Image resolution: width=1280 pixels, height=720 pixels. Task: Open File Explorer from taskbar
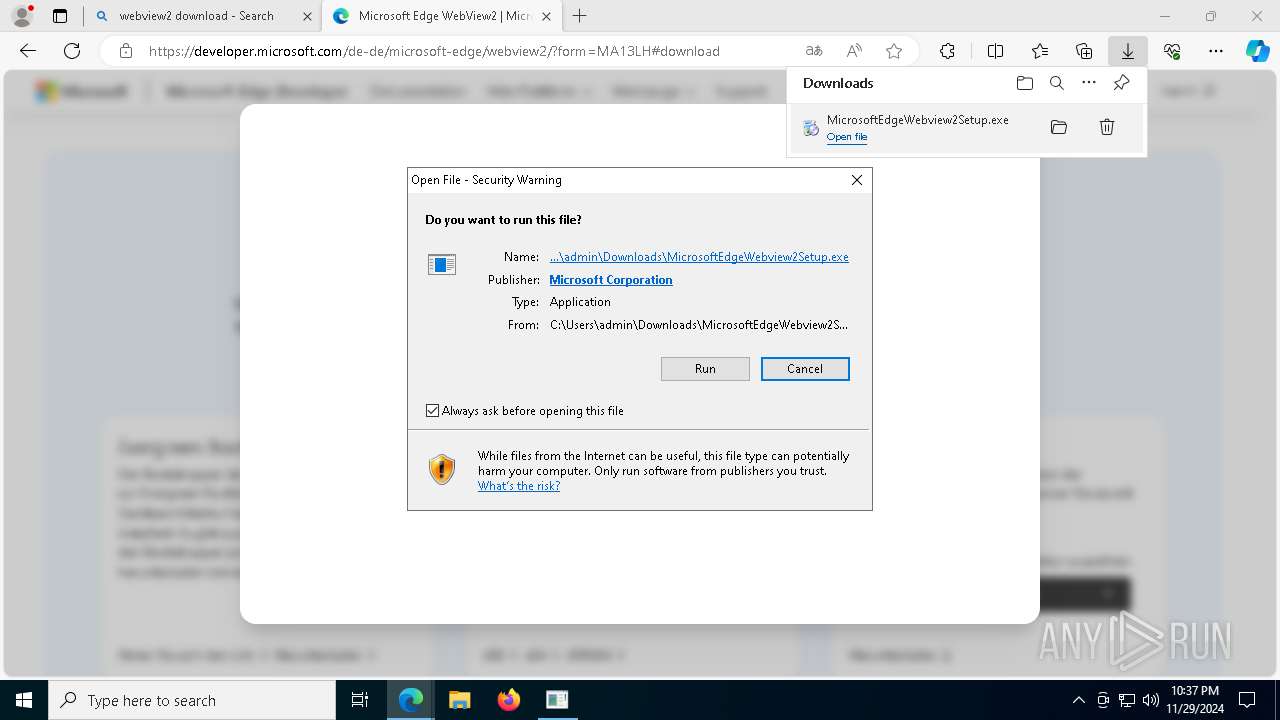(x=459, y=700)
